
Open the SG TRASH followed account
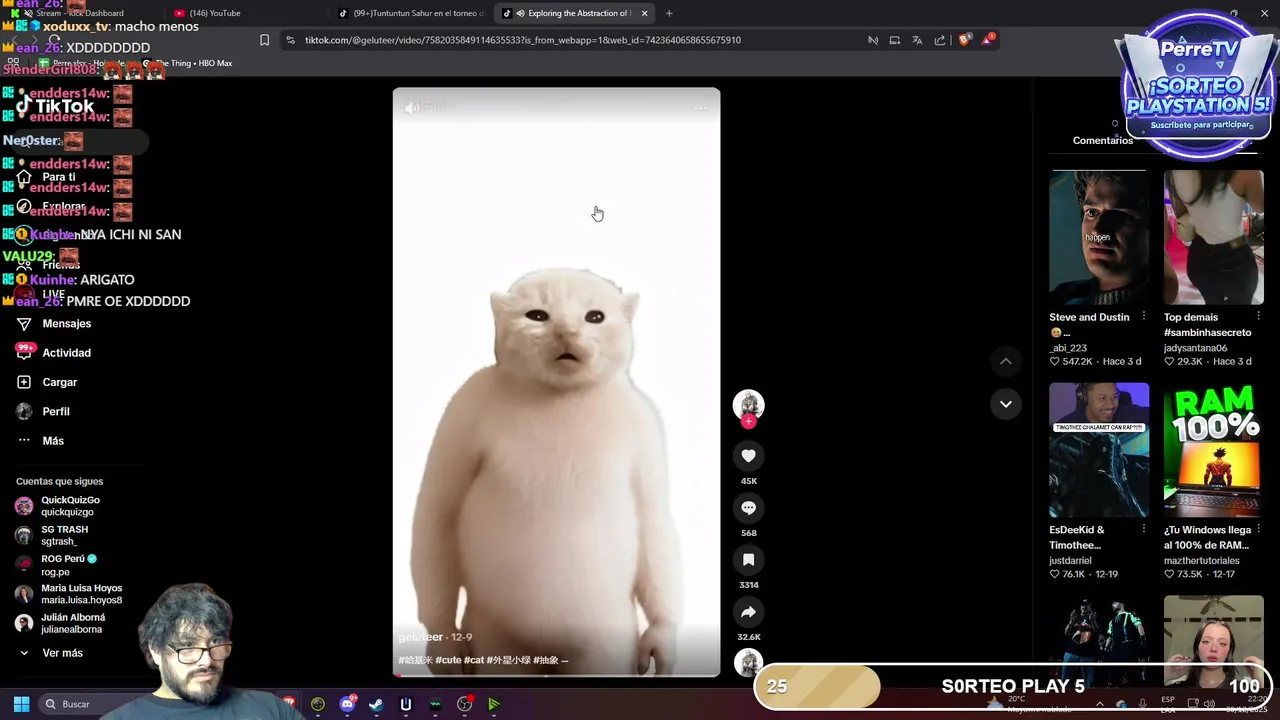coord(64,535)
